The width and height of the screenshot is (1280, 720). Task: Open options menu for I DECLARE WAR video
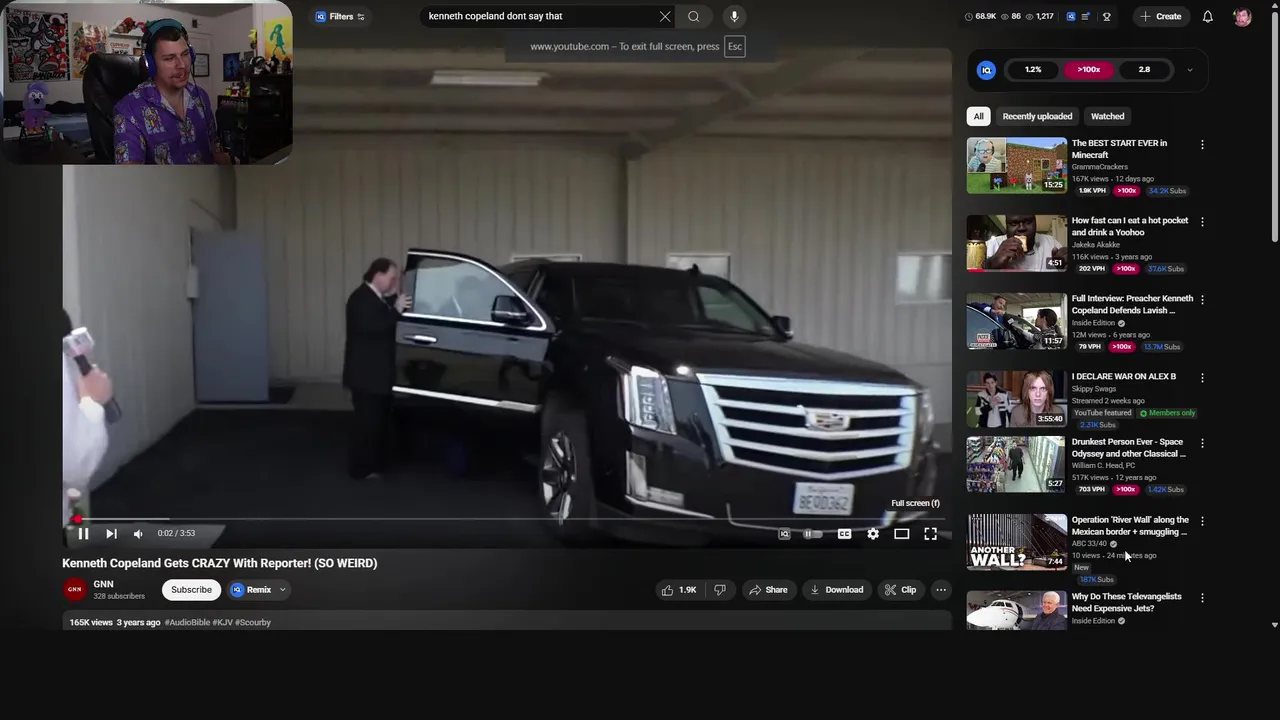tap(1202, 377)
